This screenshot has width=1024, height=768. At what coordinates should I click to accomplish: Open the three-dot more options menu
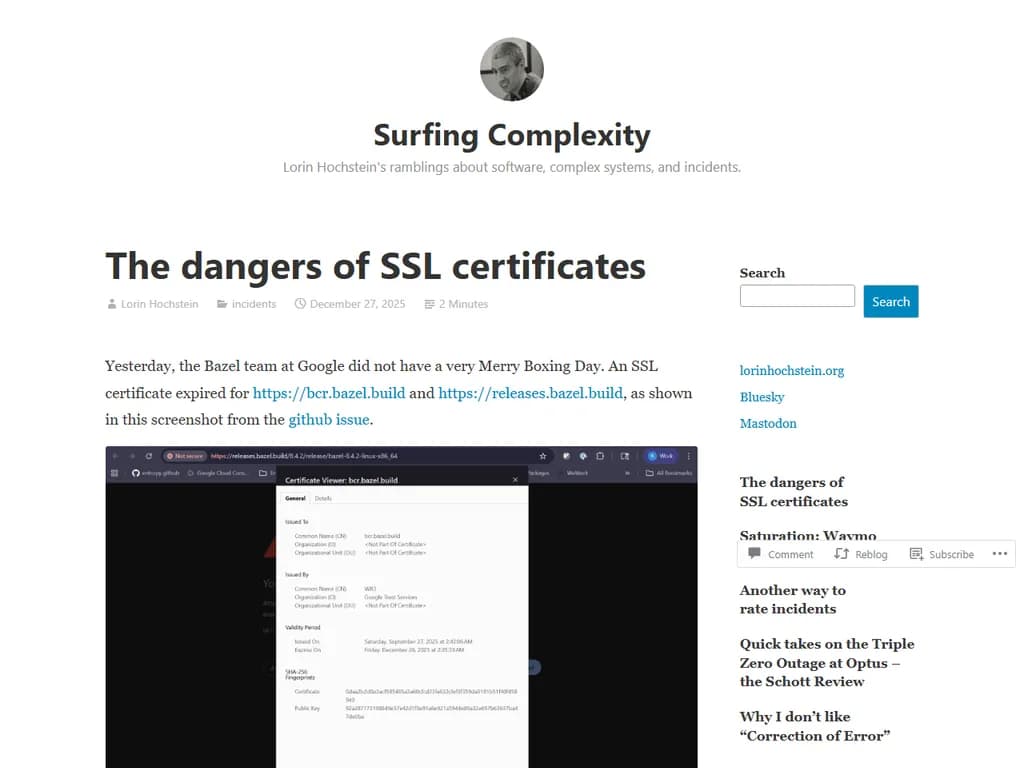coord(999,554)
